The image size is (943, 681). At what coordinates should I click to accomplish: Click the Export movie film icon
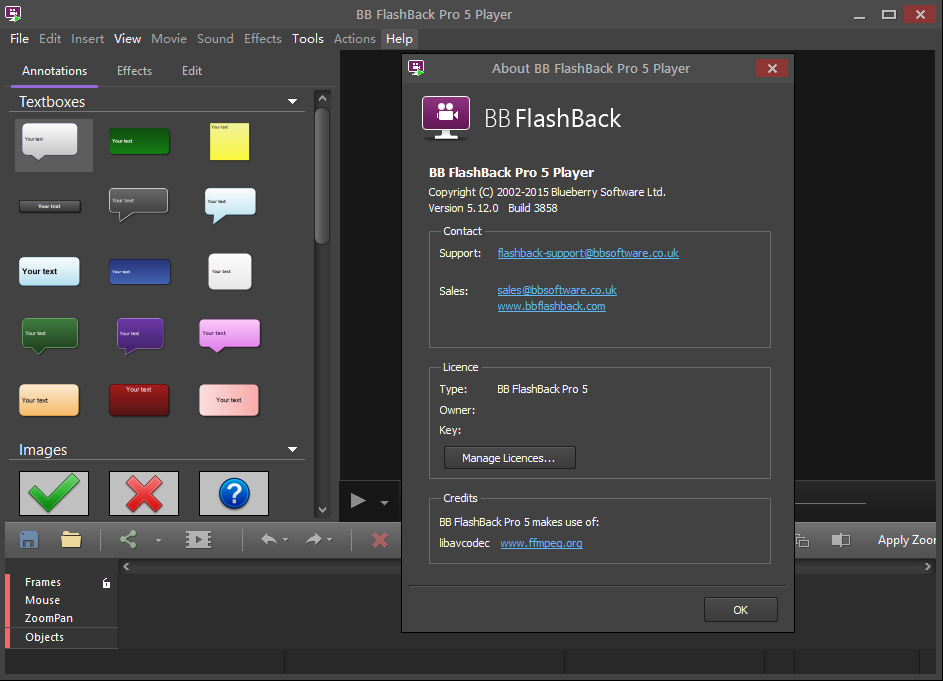[x=198, y=540]
